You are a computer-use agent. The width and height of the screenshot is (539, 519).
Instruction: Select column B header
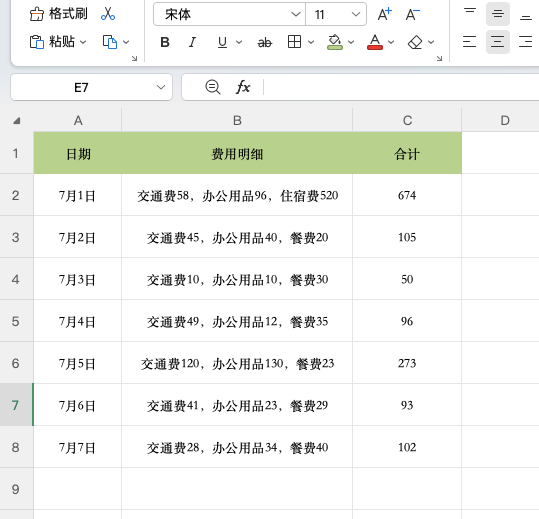pos(237,121)
